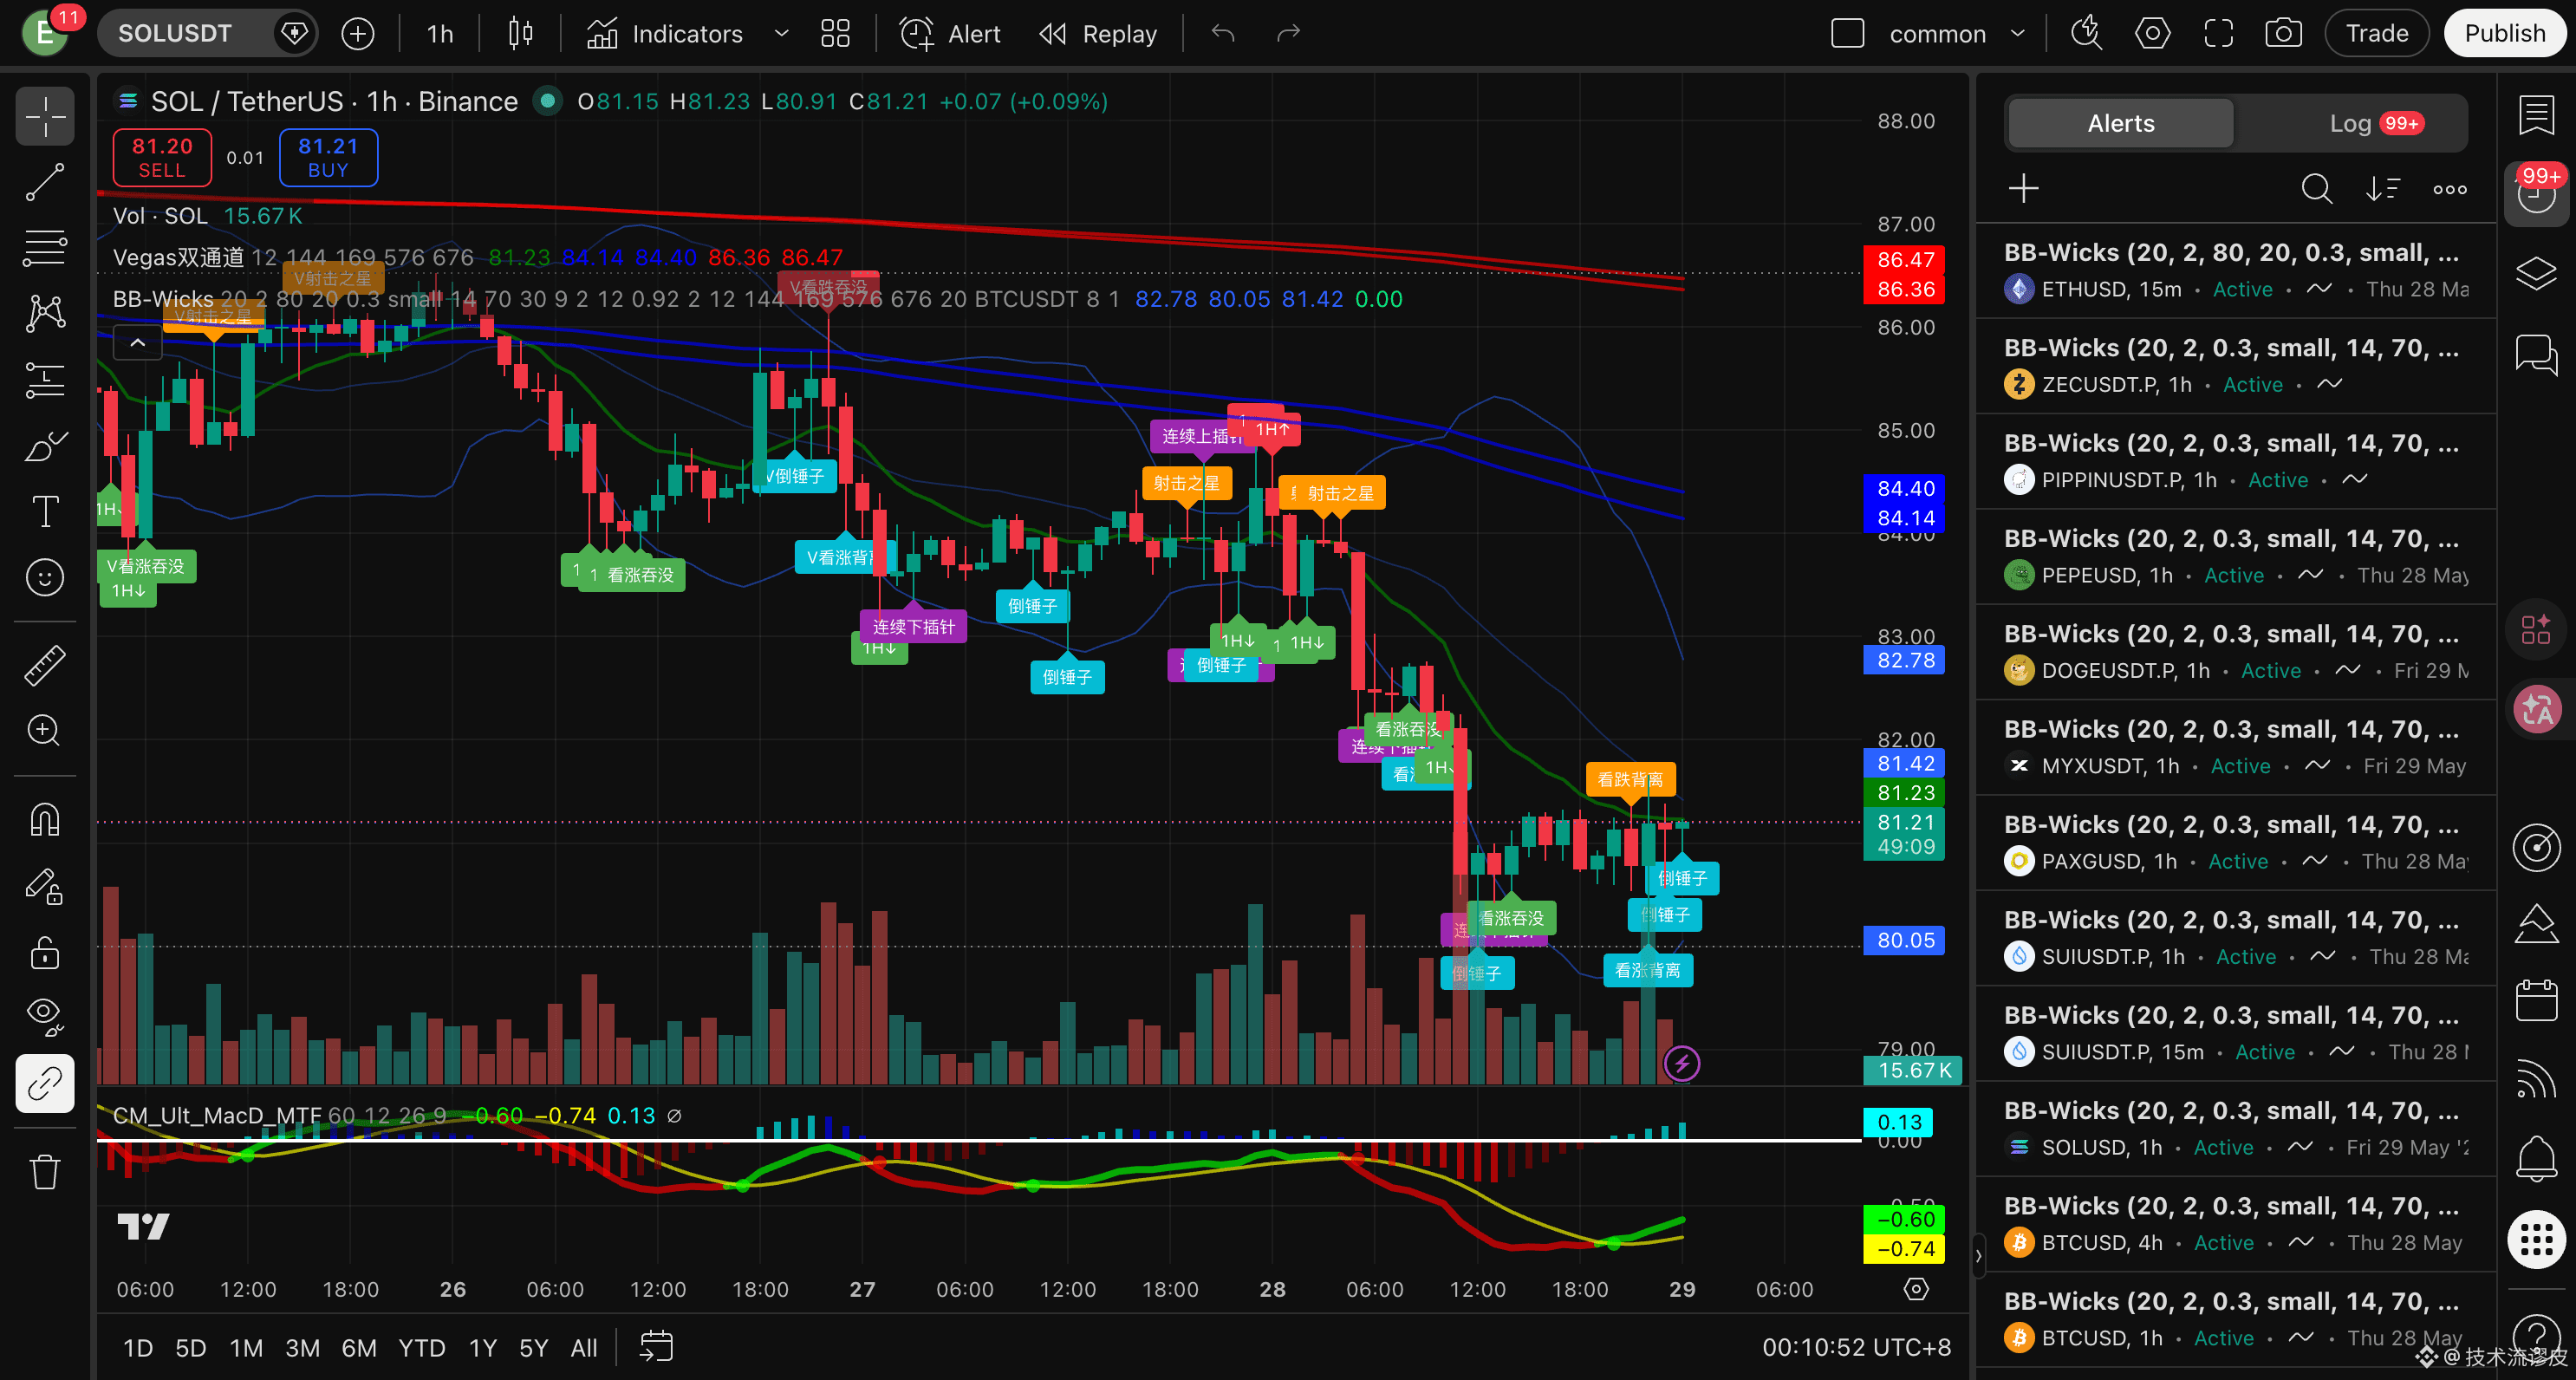Switch to the Alerts tab

2120,123
